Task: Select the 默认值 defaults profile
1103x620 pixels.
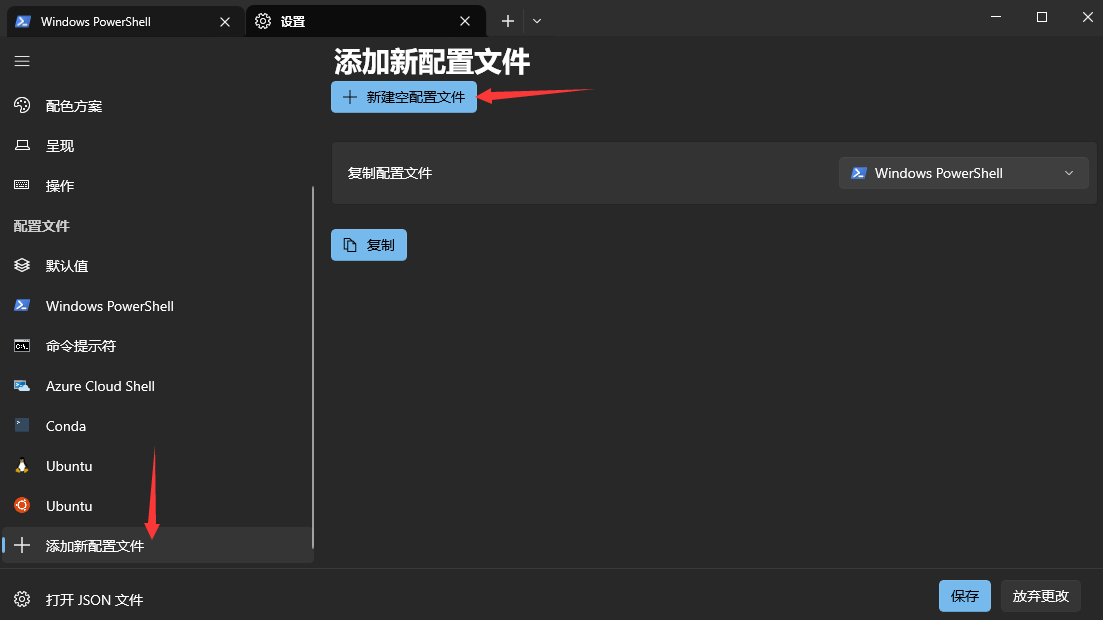Action: (67, 266)
